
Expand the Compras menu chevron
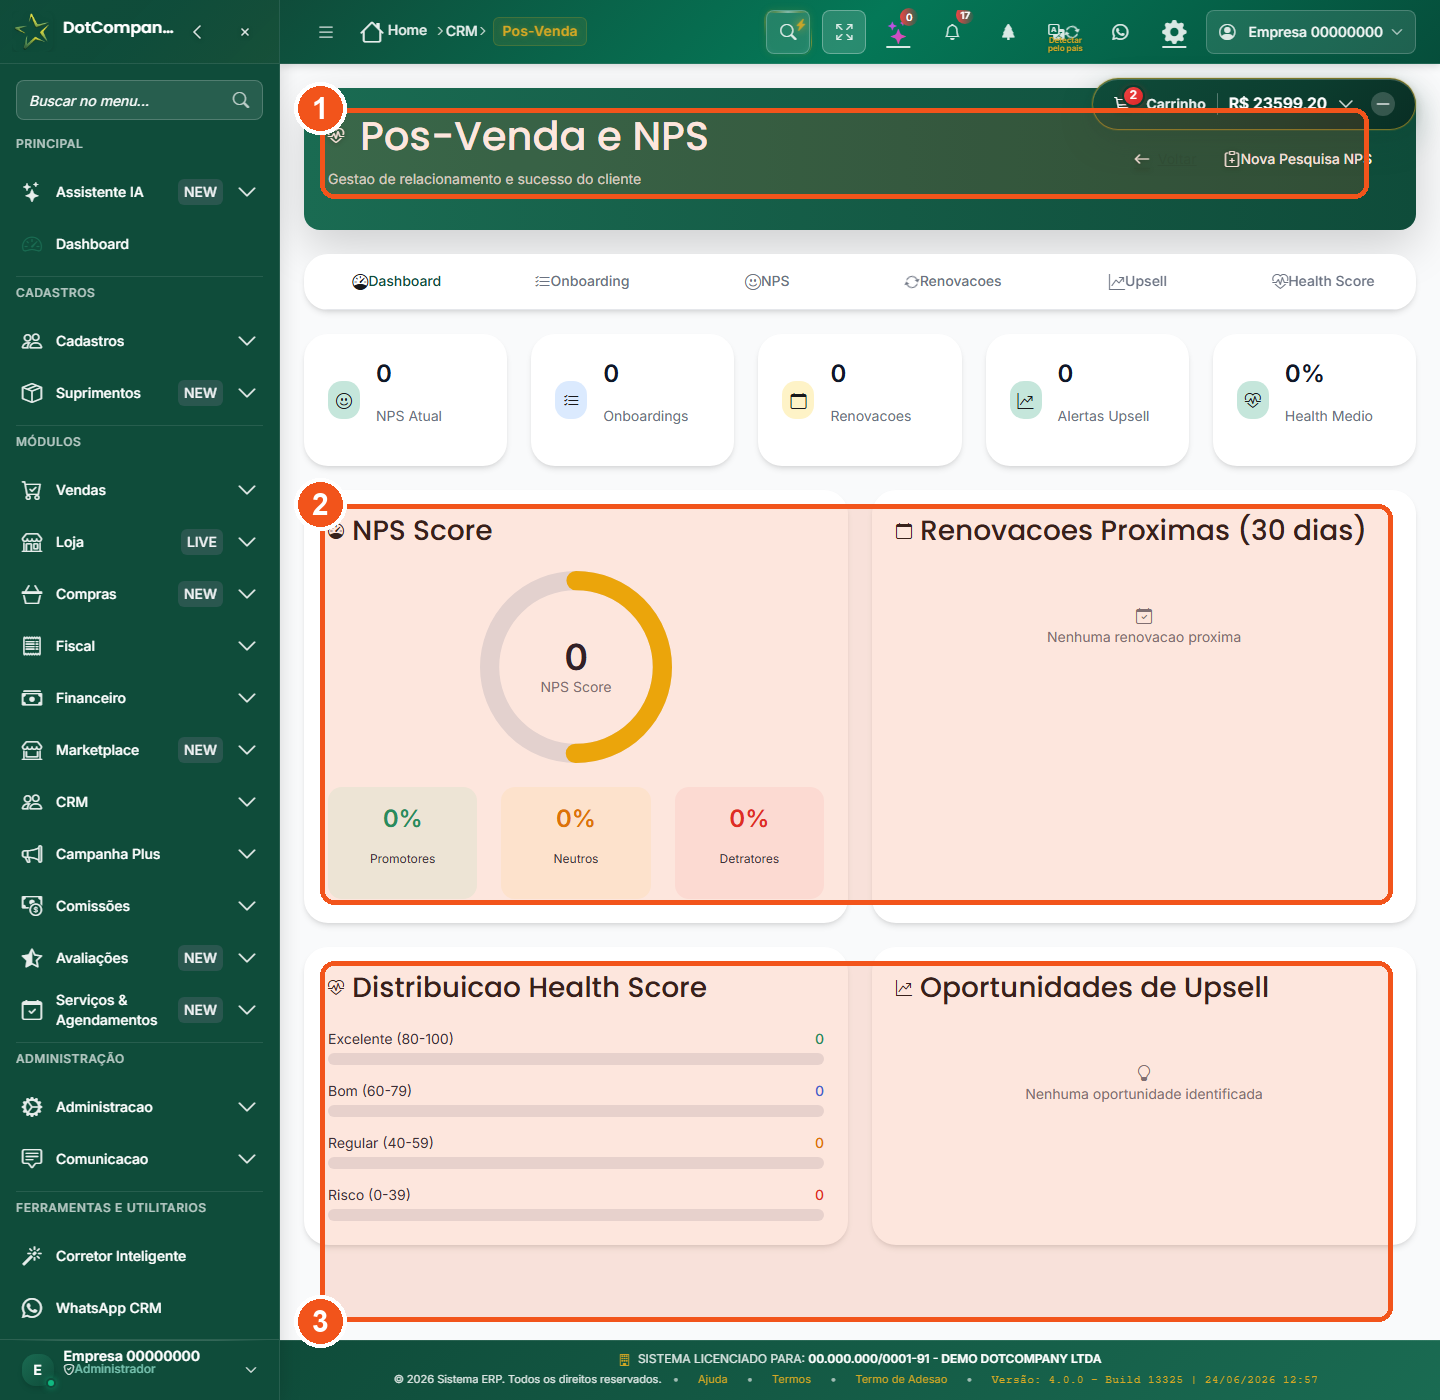tap(247, 594)
